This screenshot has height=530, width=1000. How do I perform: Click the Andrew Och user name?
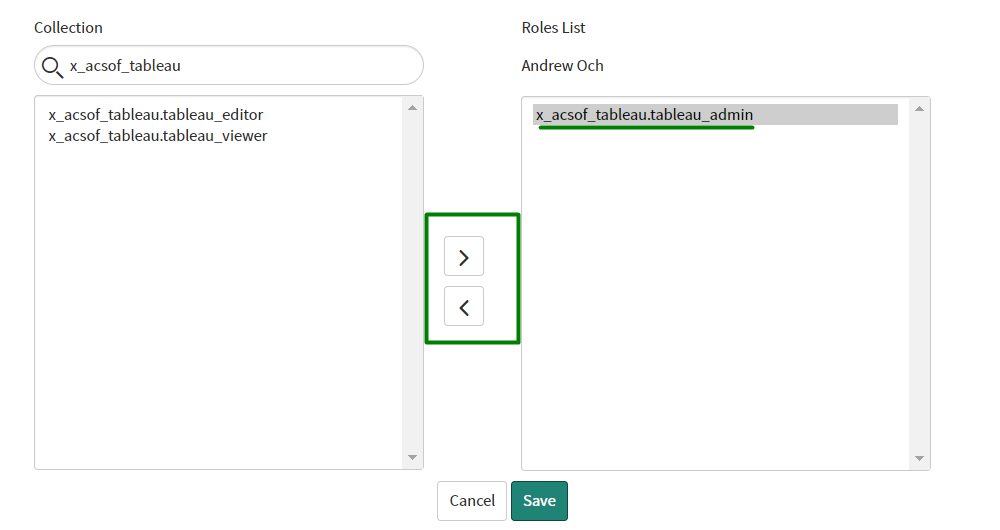pyautogui.click(x=562, y=66)
